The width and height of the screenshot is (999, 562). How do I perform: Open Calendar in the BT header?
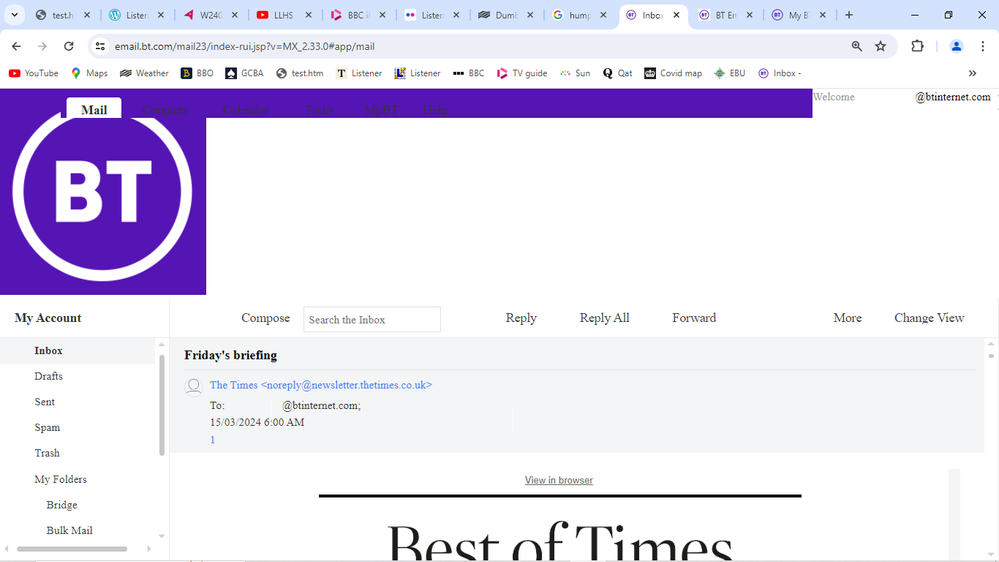coord(245,110)
